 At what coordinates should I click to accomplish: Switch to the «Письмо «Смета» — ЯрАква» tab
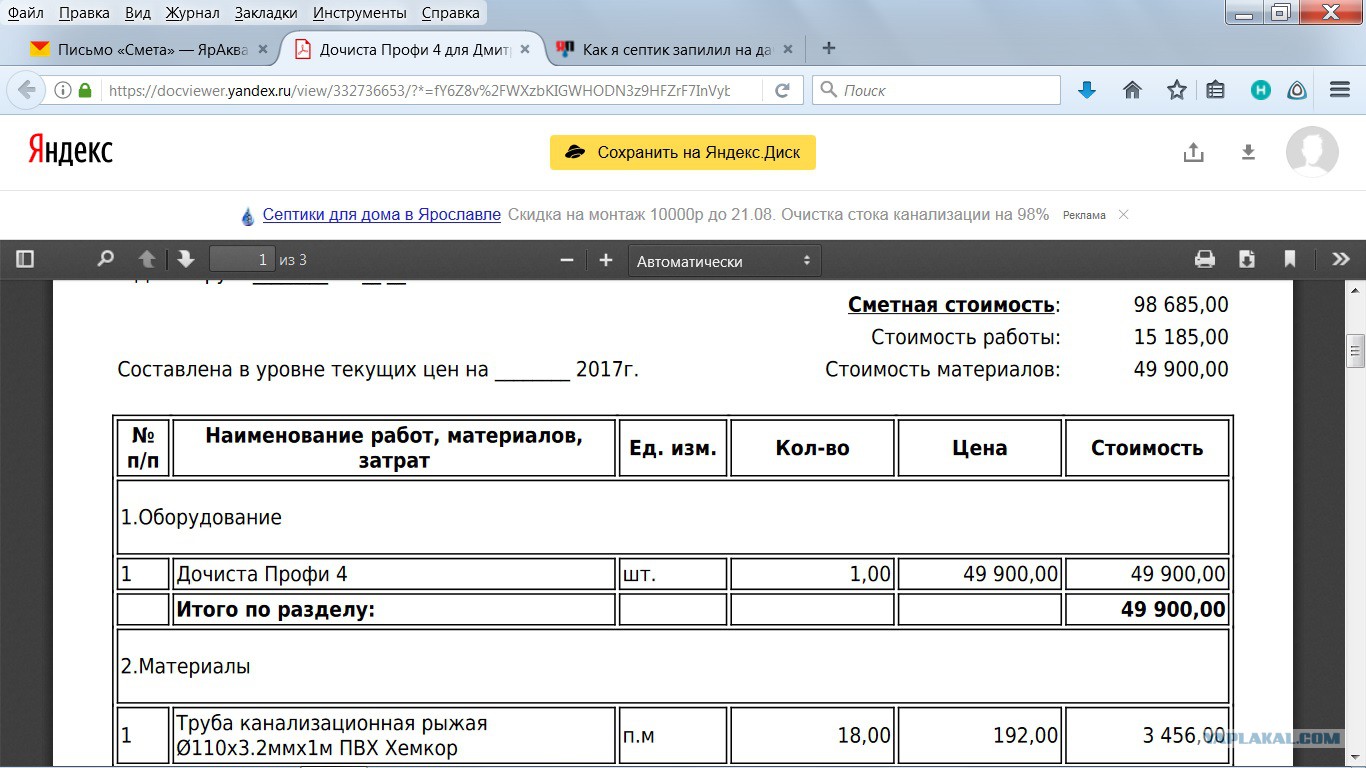(x=148, y=49)
